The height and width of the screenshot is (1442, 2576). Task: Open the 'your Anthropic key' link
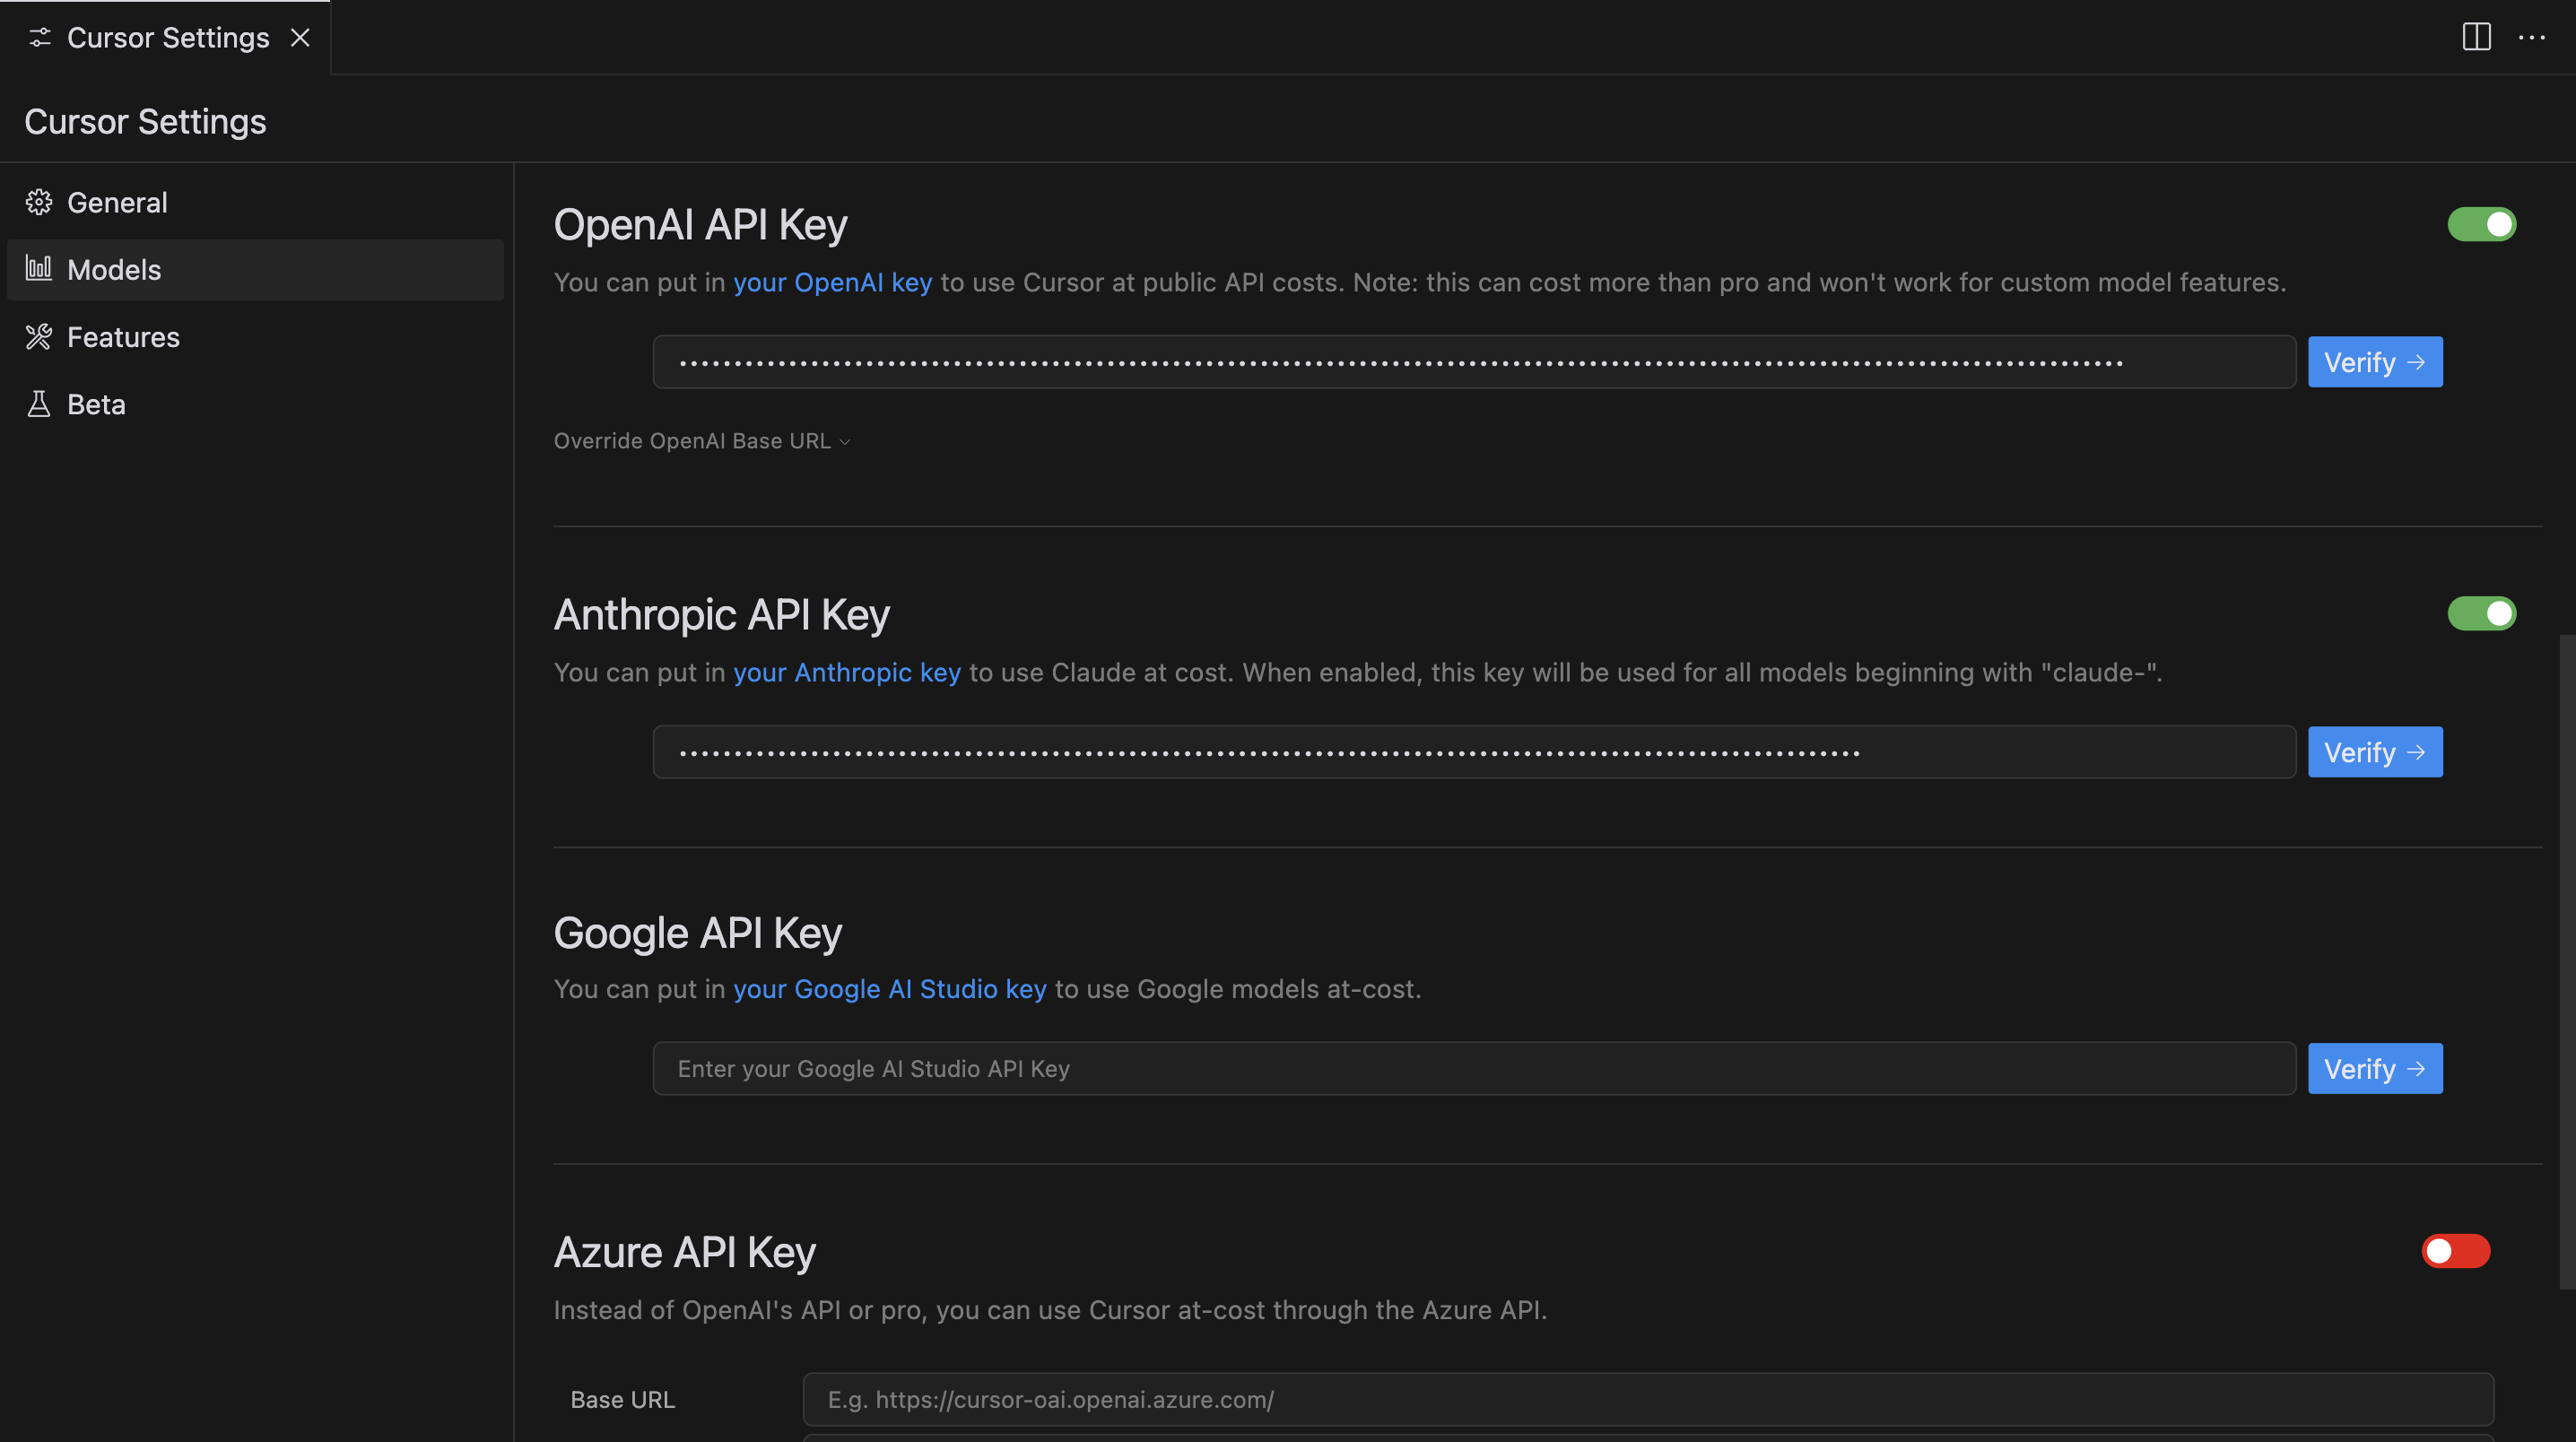point(847,672)
